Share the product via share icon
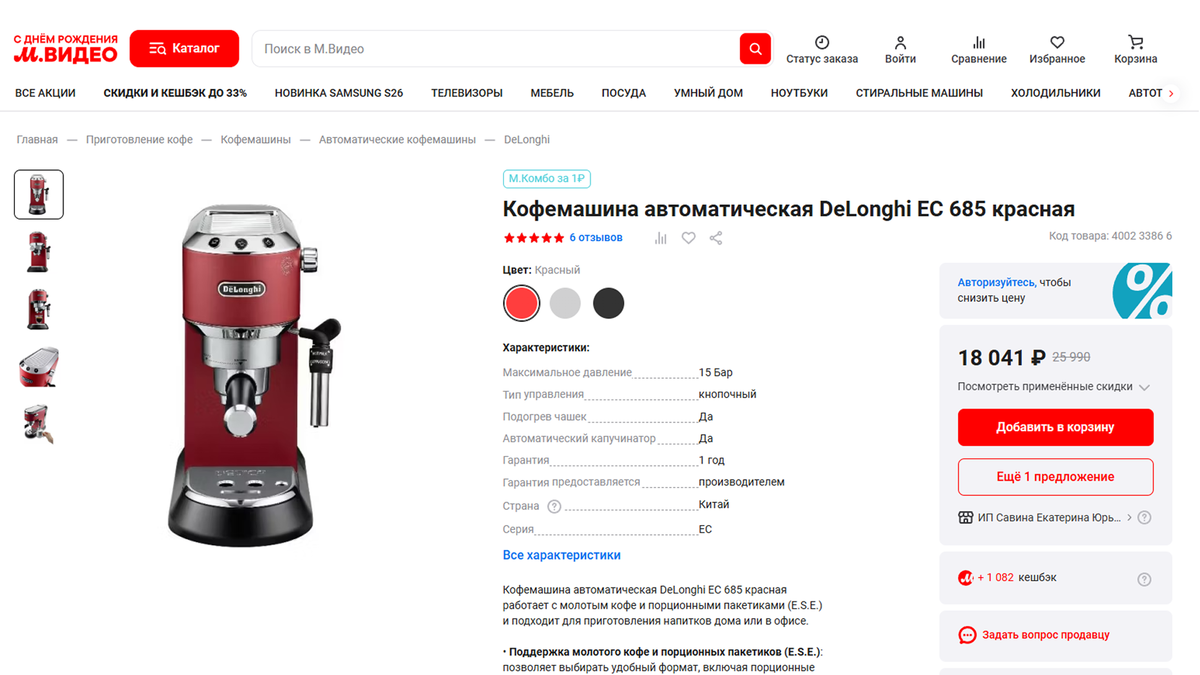 coord(716,238)
